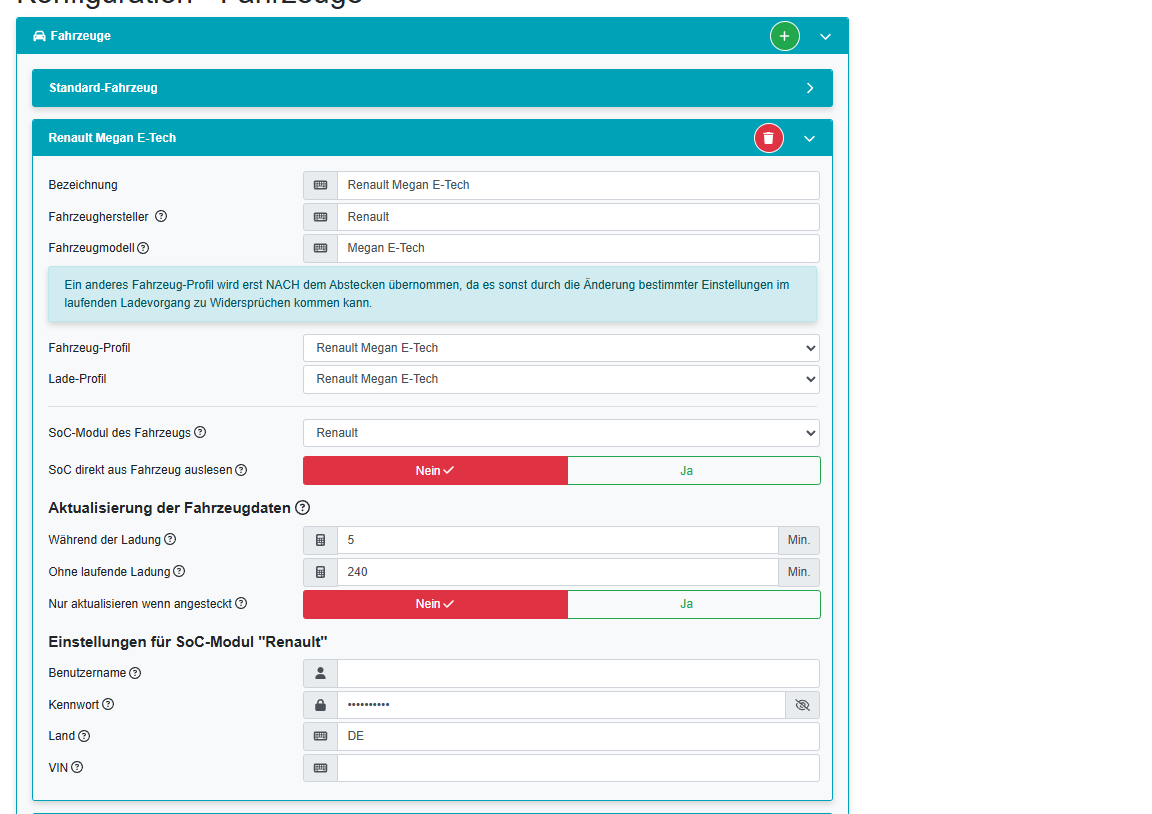The height and width of the screenshot is (814, 1152).
Task: Show help for SoC direkt aus Fahrzeug auslesen
Action: pos(241,470)
